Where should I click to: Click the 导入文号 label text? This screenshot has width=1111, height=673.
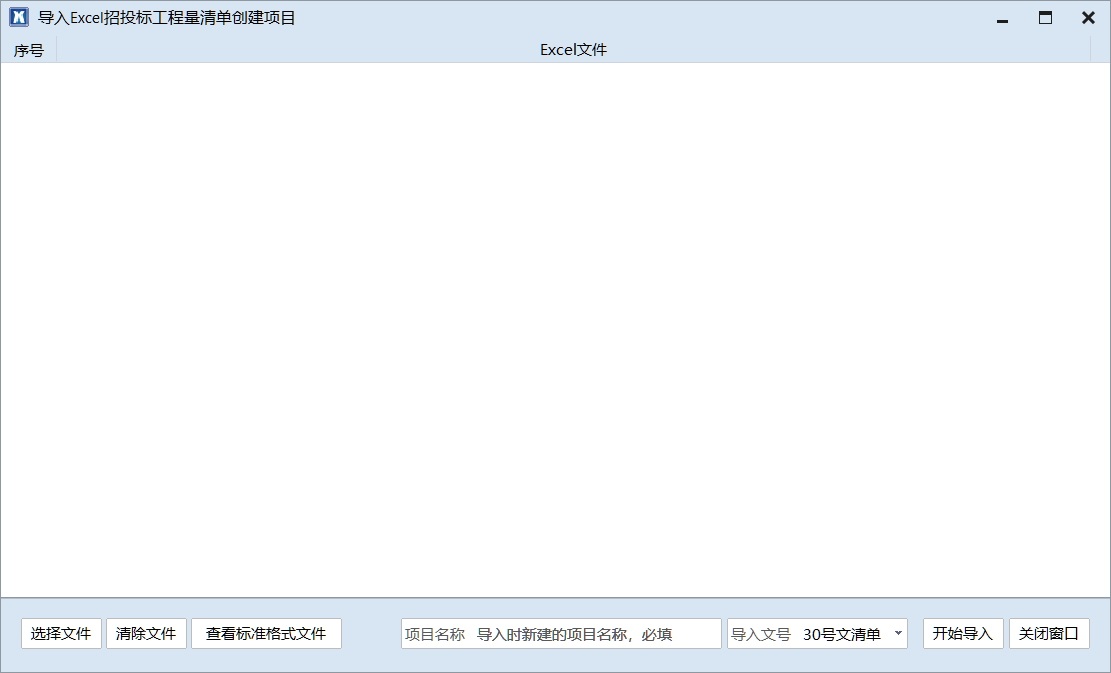760,634
